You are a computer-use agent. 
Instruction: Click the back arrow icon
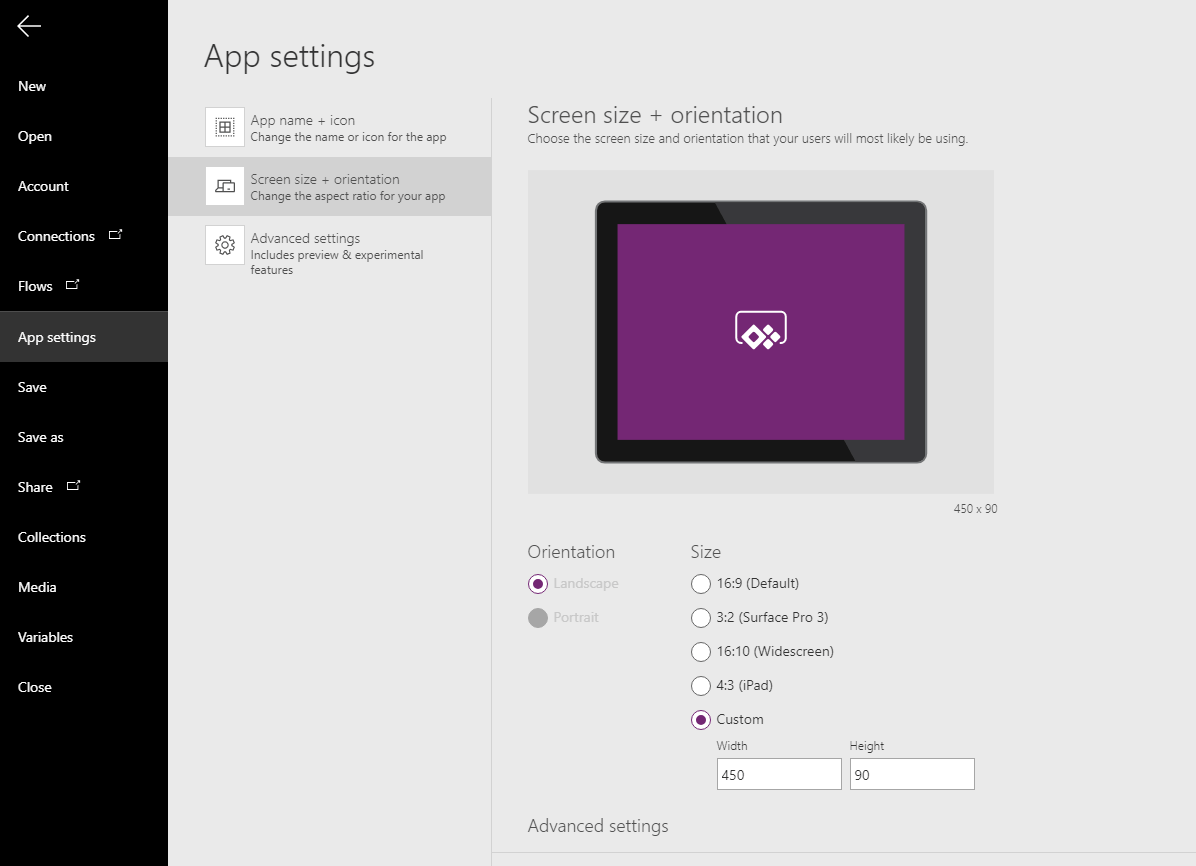[29, 26]
